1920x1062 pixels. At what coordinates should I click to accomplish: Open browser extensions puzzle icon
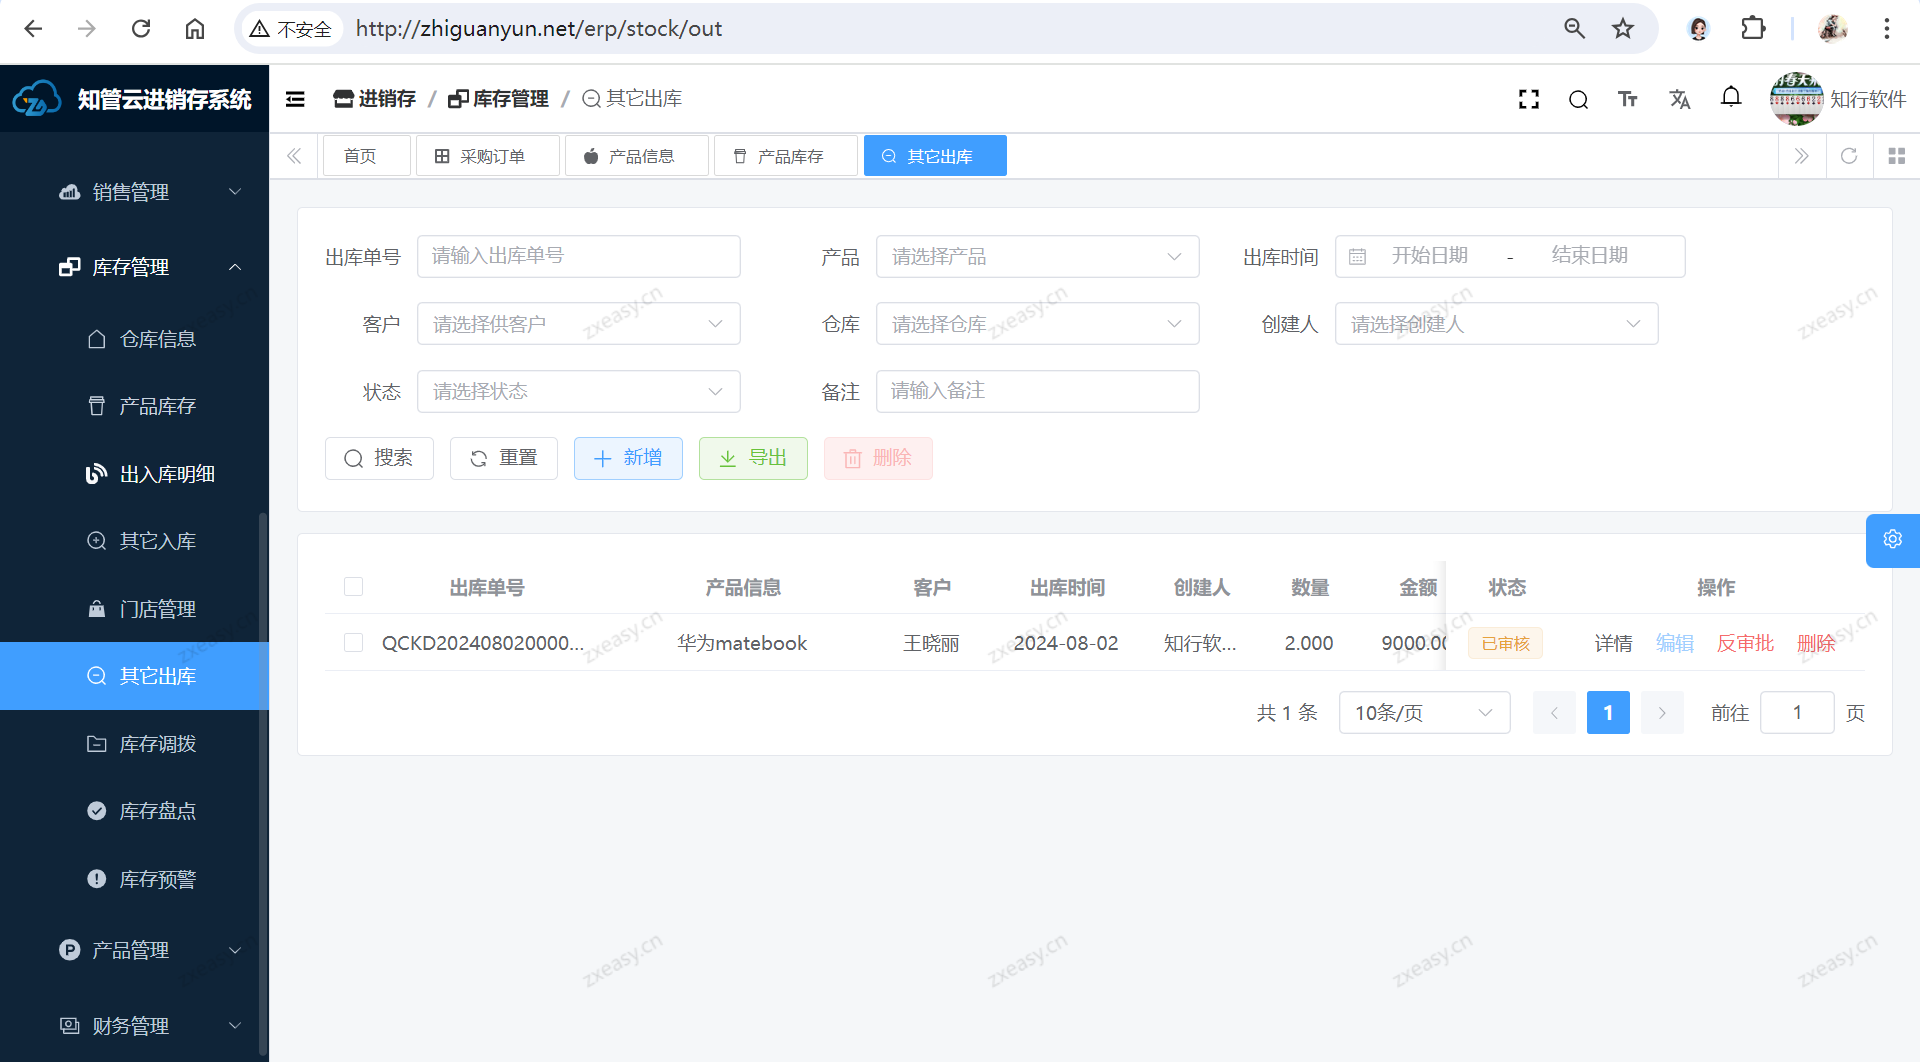click(x=1753, y=29)
